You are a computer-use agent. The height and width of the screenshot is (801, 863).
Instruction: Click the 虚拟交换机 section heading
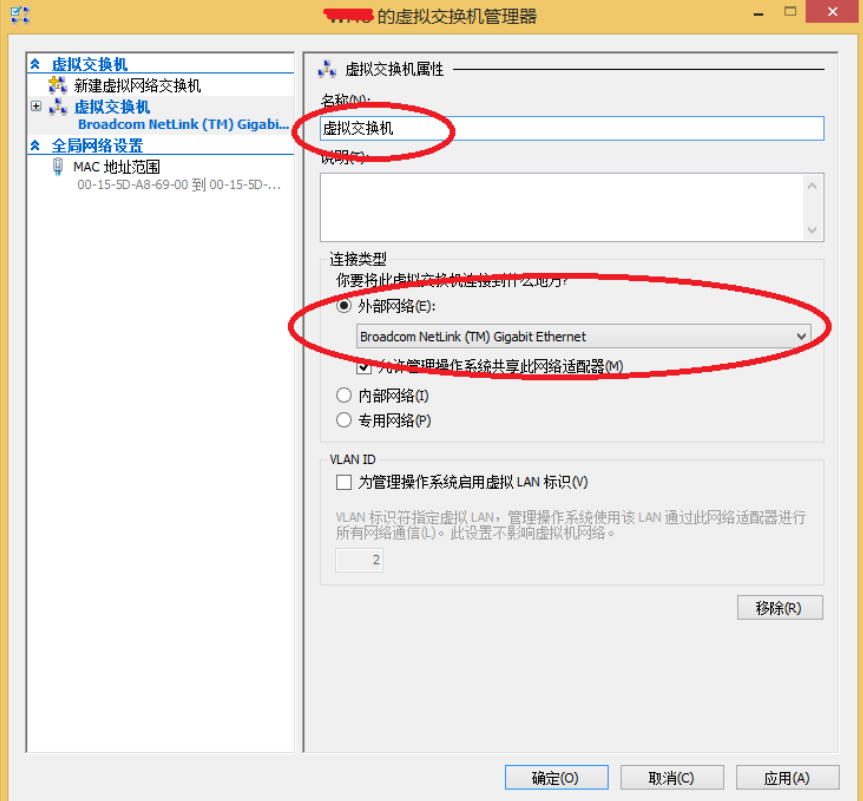click(x=90, y=64)
